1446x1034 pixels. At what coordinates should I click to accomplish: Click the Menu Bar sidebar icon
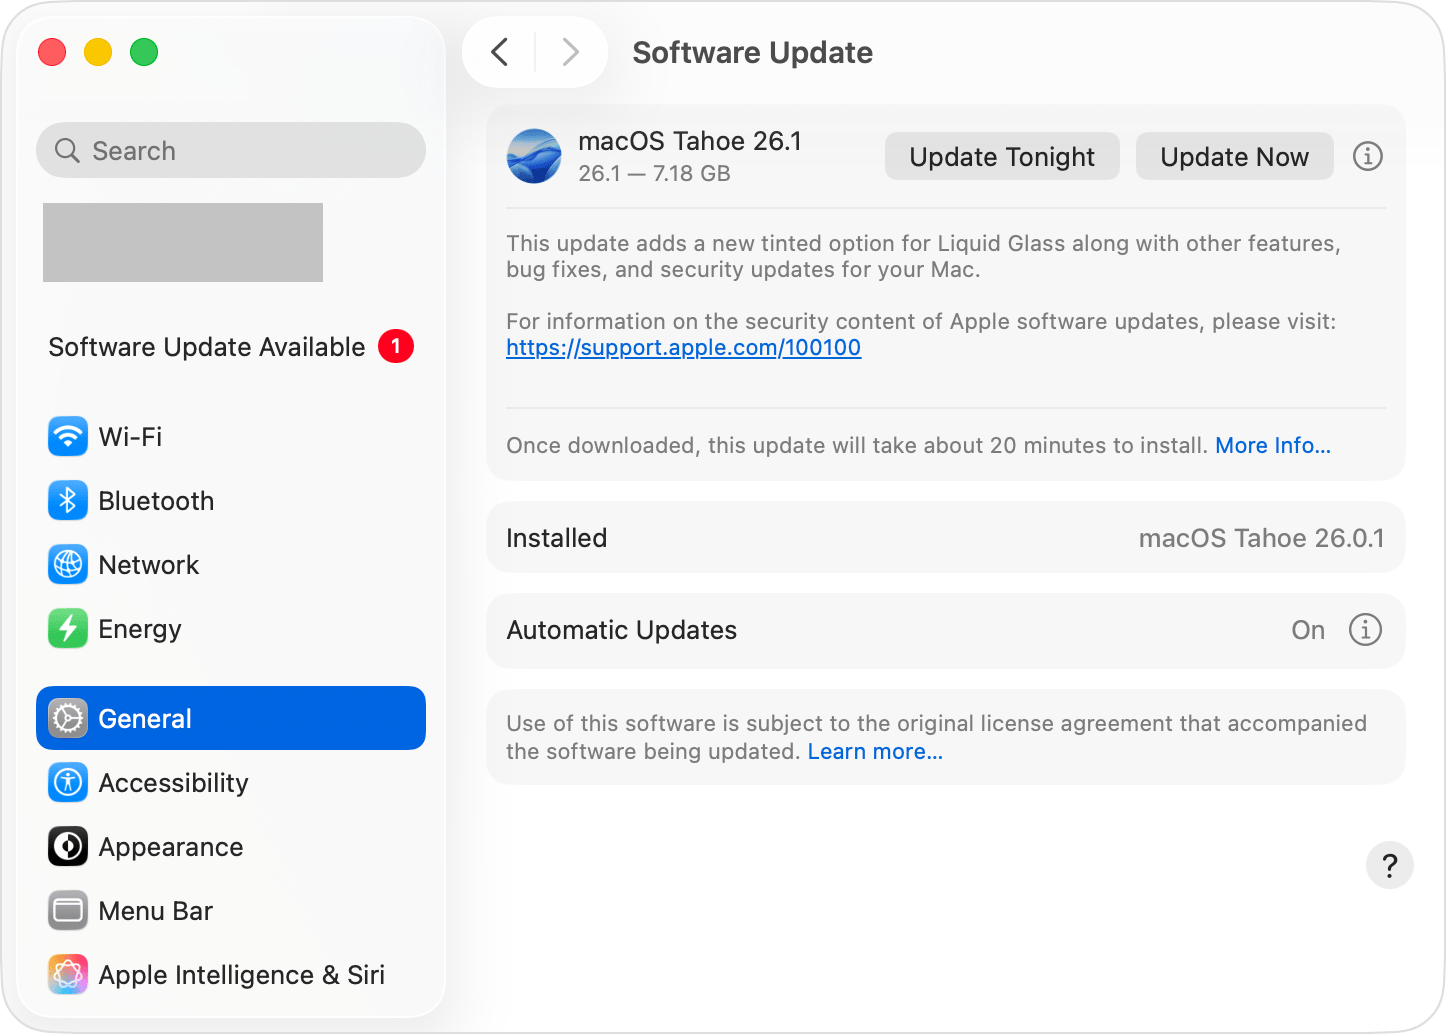click(68, 911)
